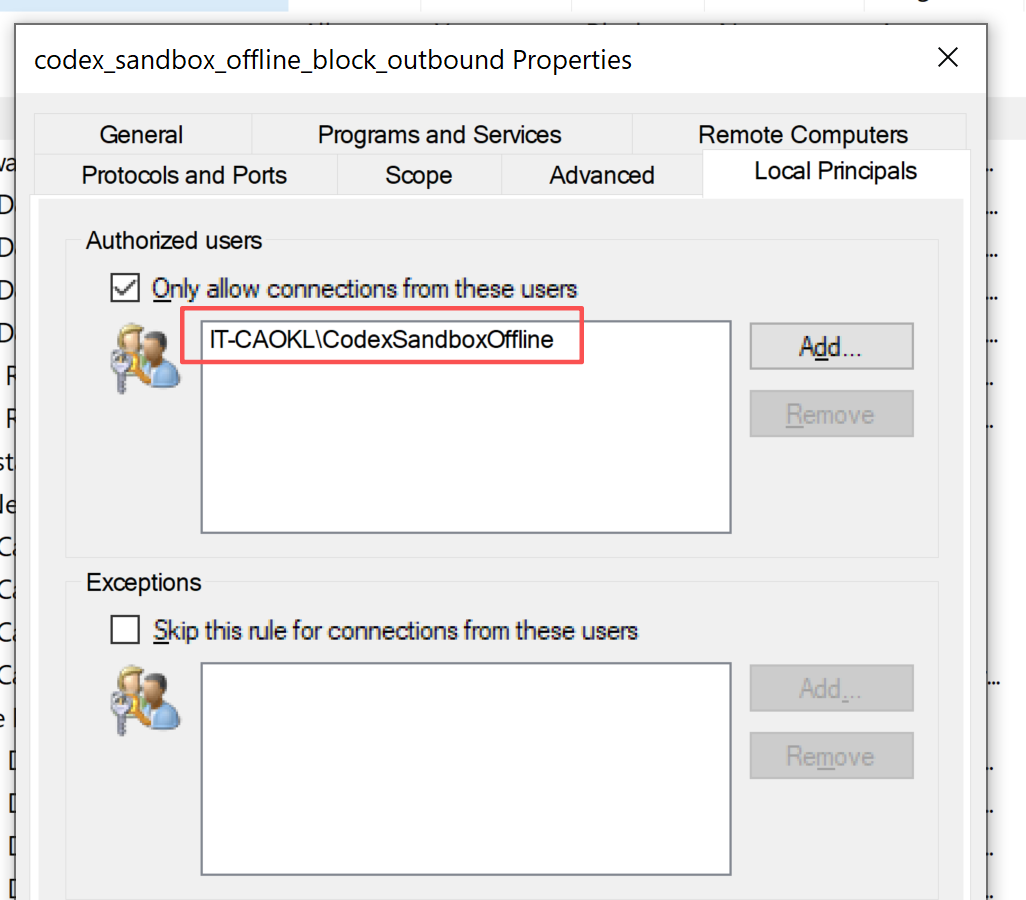The height and width of the screenshot is (900, 1026).
Task: Click the dialog title bar text
Action: point(333,60)
